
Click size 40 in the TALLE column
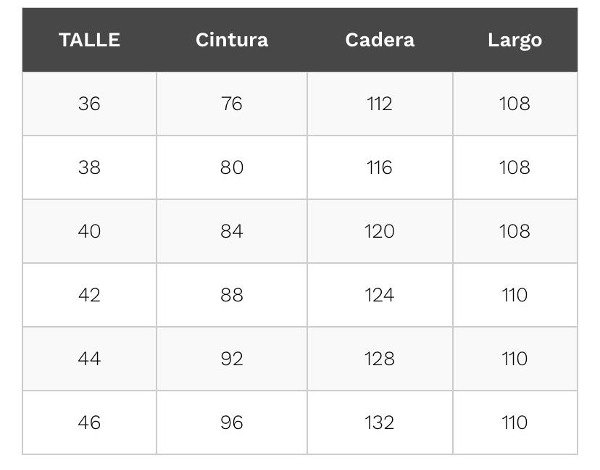tap(89, 231)
